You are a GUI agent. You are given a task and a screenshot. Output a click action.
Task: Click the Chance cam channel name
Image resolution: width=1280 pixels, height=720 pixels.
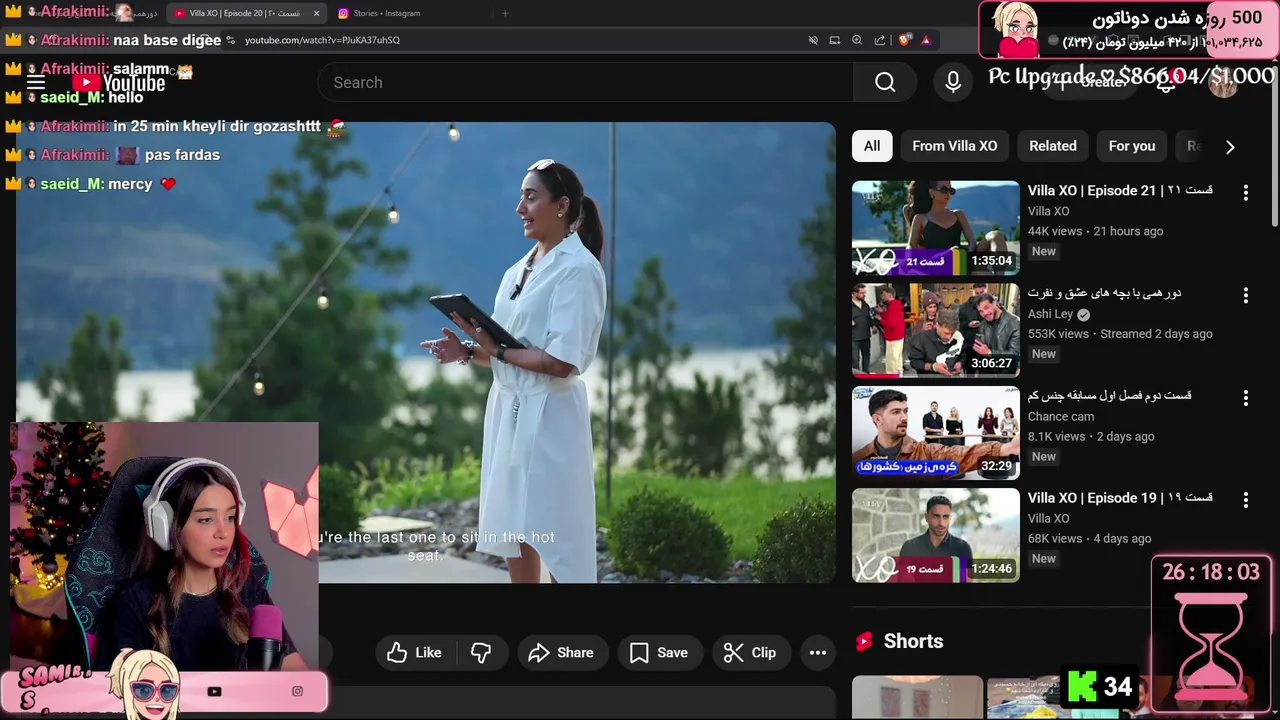tap(1061, 416)
